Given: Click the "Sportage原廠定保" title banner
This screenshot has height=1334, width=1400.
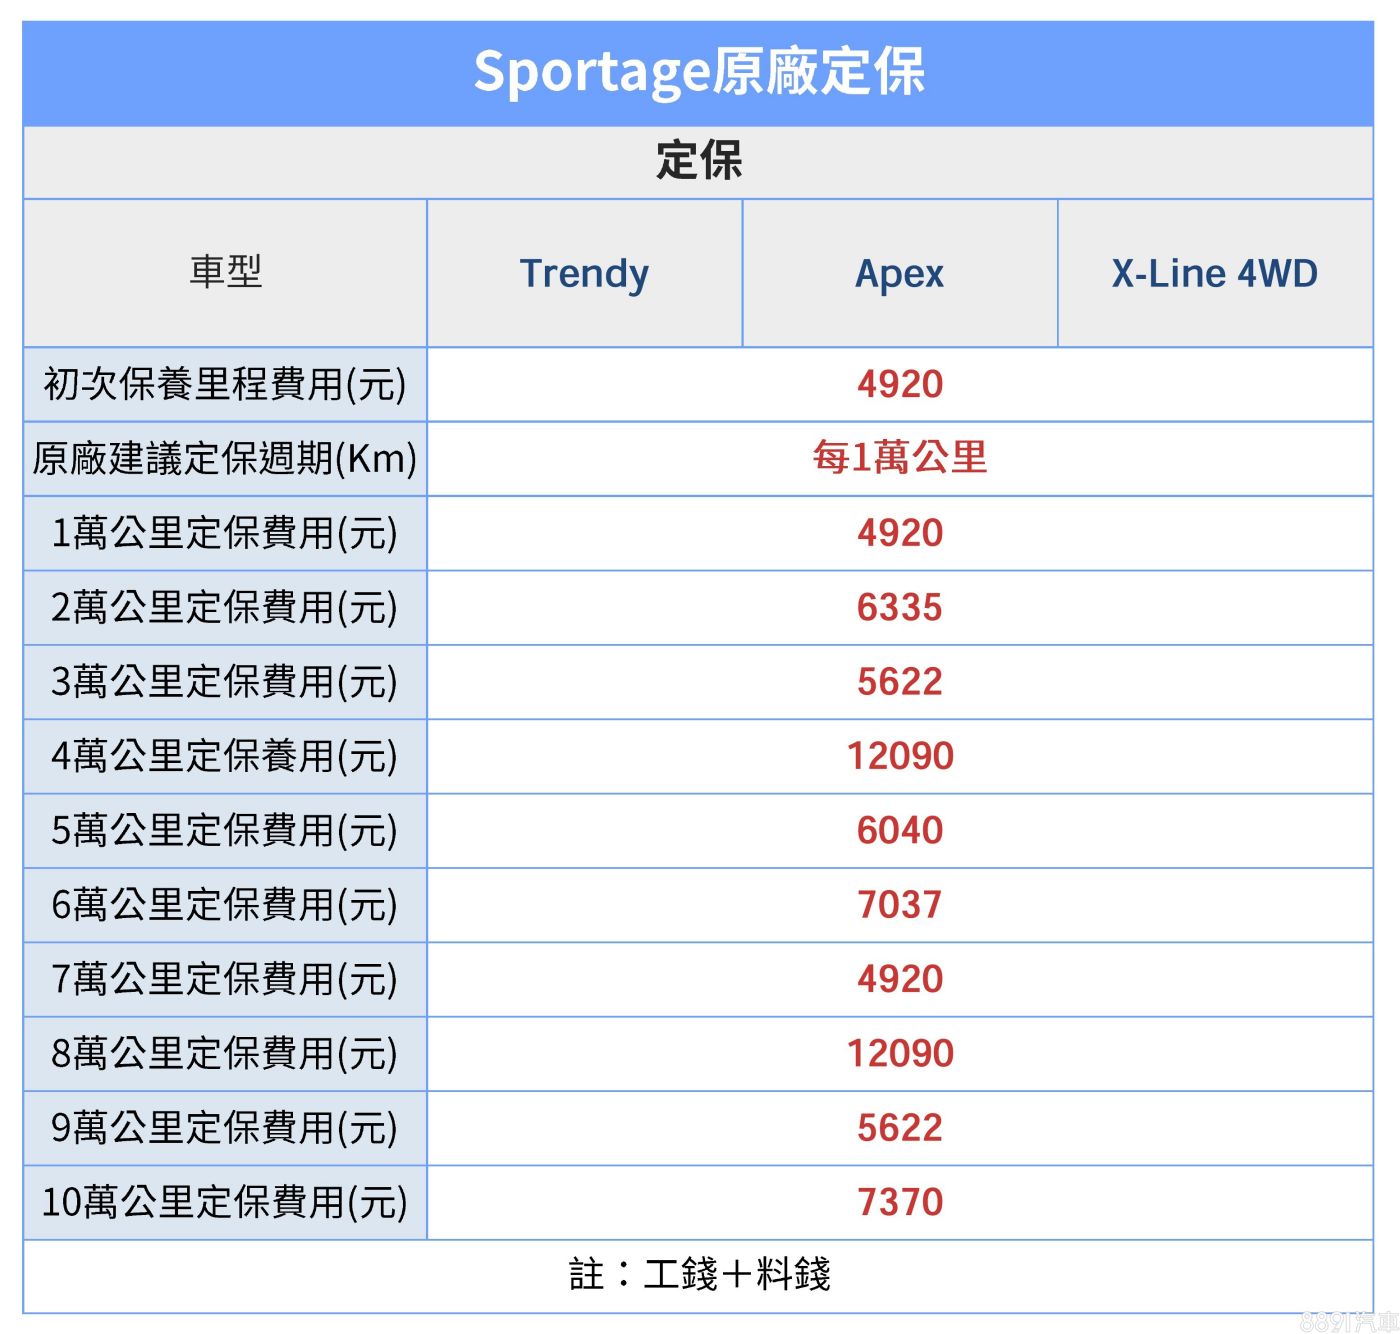Looking at the screenshot, I should click(699, 72).
